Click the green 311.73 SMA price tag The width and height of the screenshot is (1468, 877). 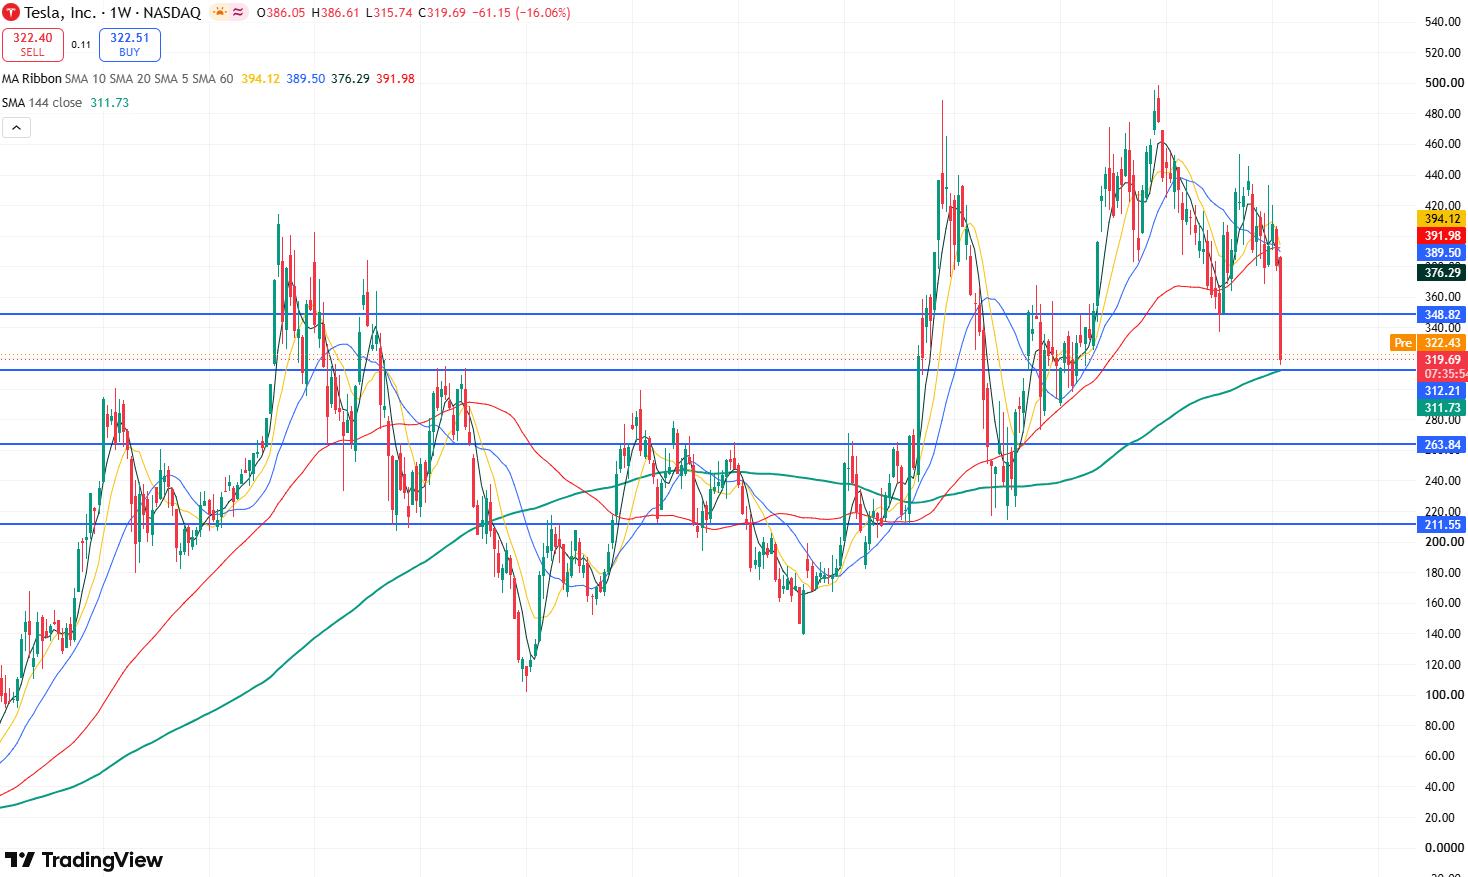[x=1442, y=407]
